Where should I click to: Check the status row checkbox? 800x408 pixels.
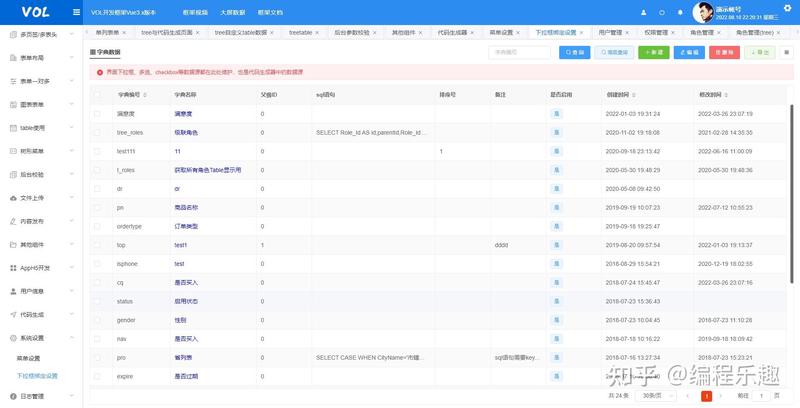point(97,301)
